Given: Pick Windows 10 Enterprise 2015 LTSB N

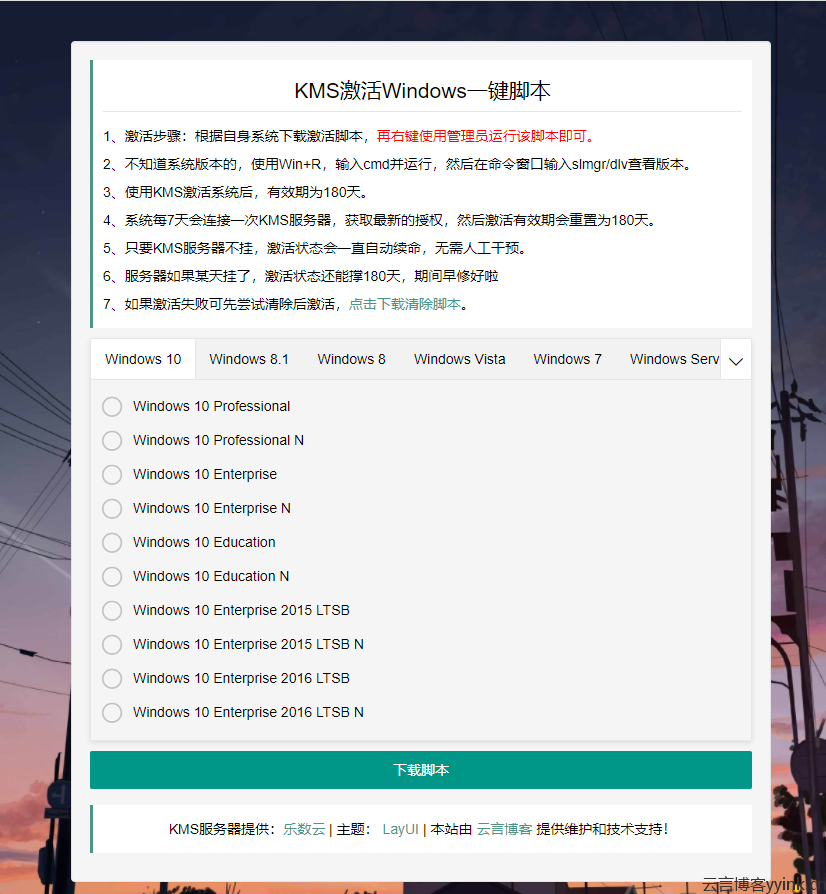Looking at the screenshot, I should pos(112,644).
